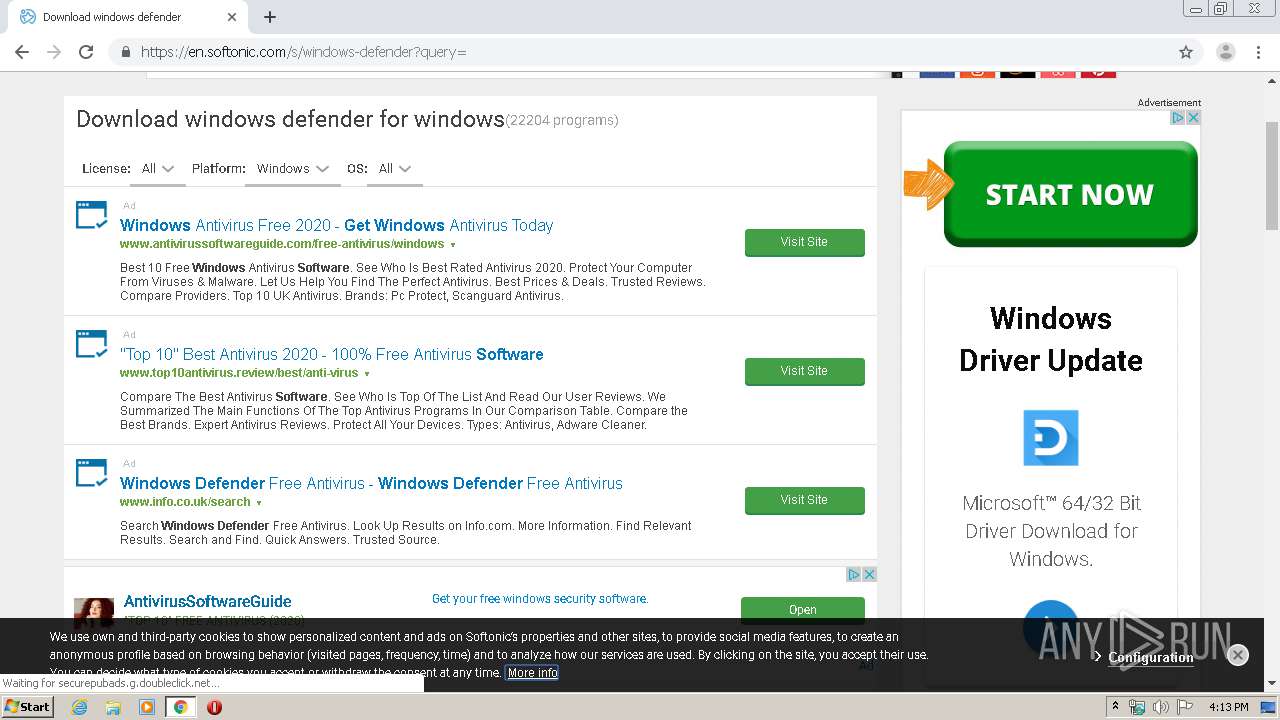Open the Windows Start menu
This screenshot has width=1280, height=720.
click(28, 707)
